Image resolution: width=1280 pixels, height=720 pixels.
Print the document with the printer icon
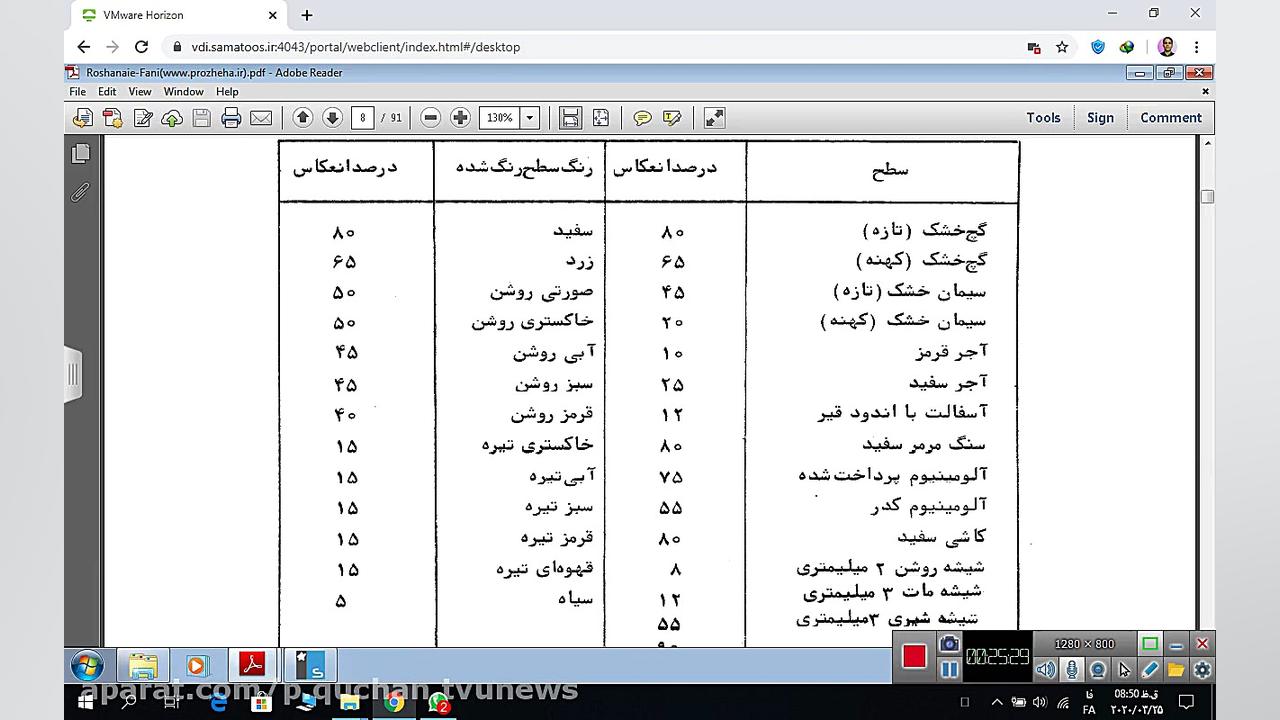[x=231, y=118]
